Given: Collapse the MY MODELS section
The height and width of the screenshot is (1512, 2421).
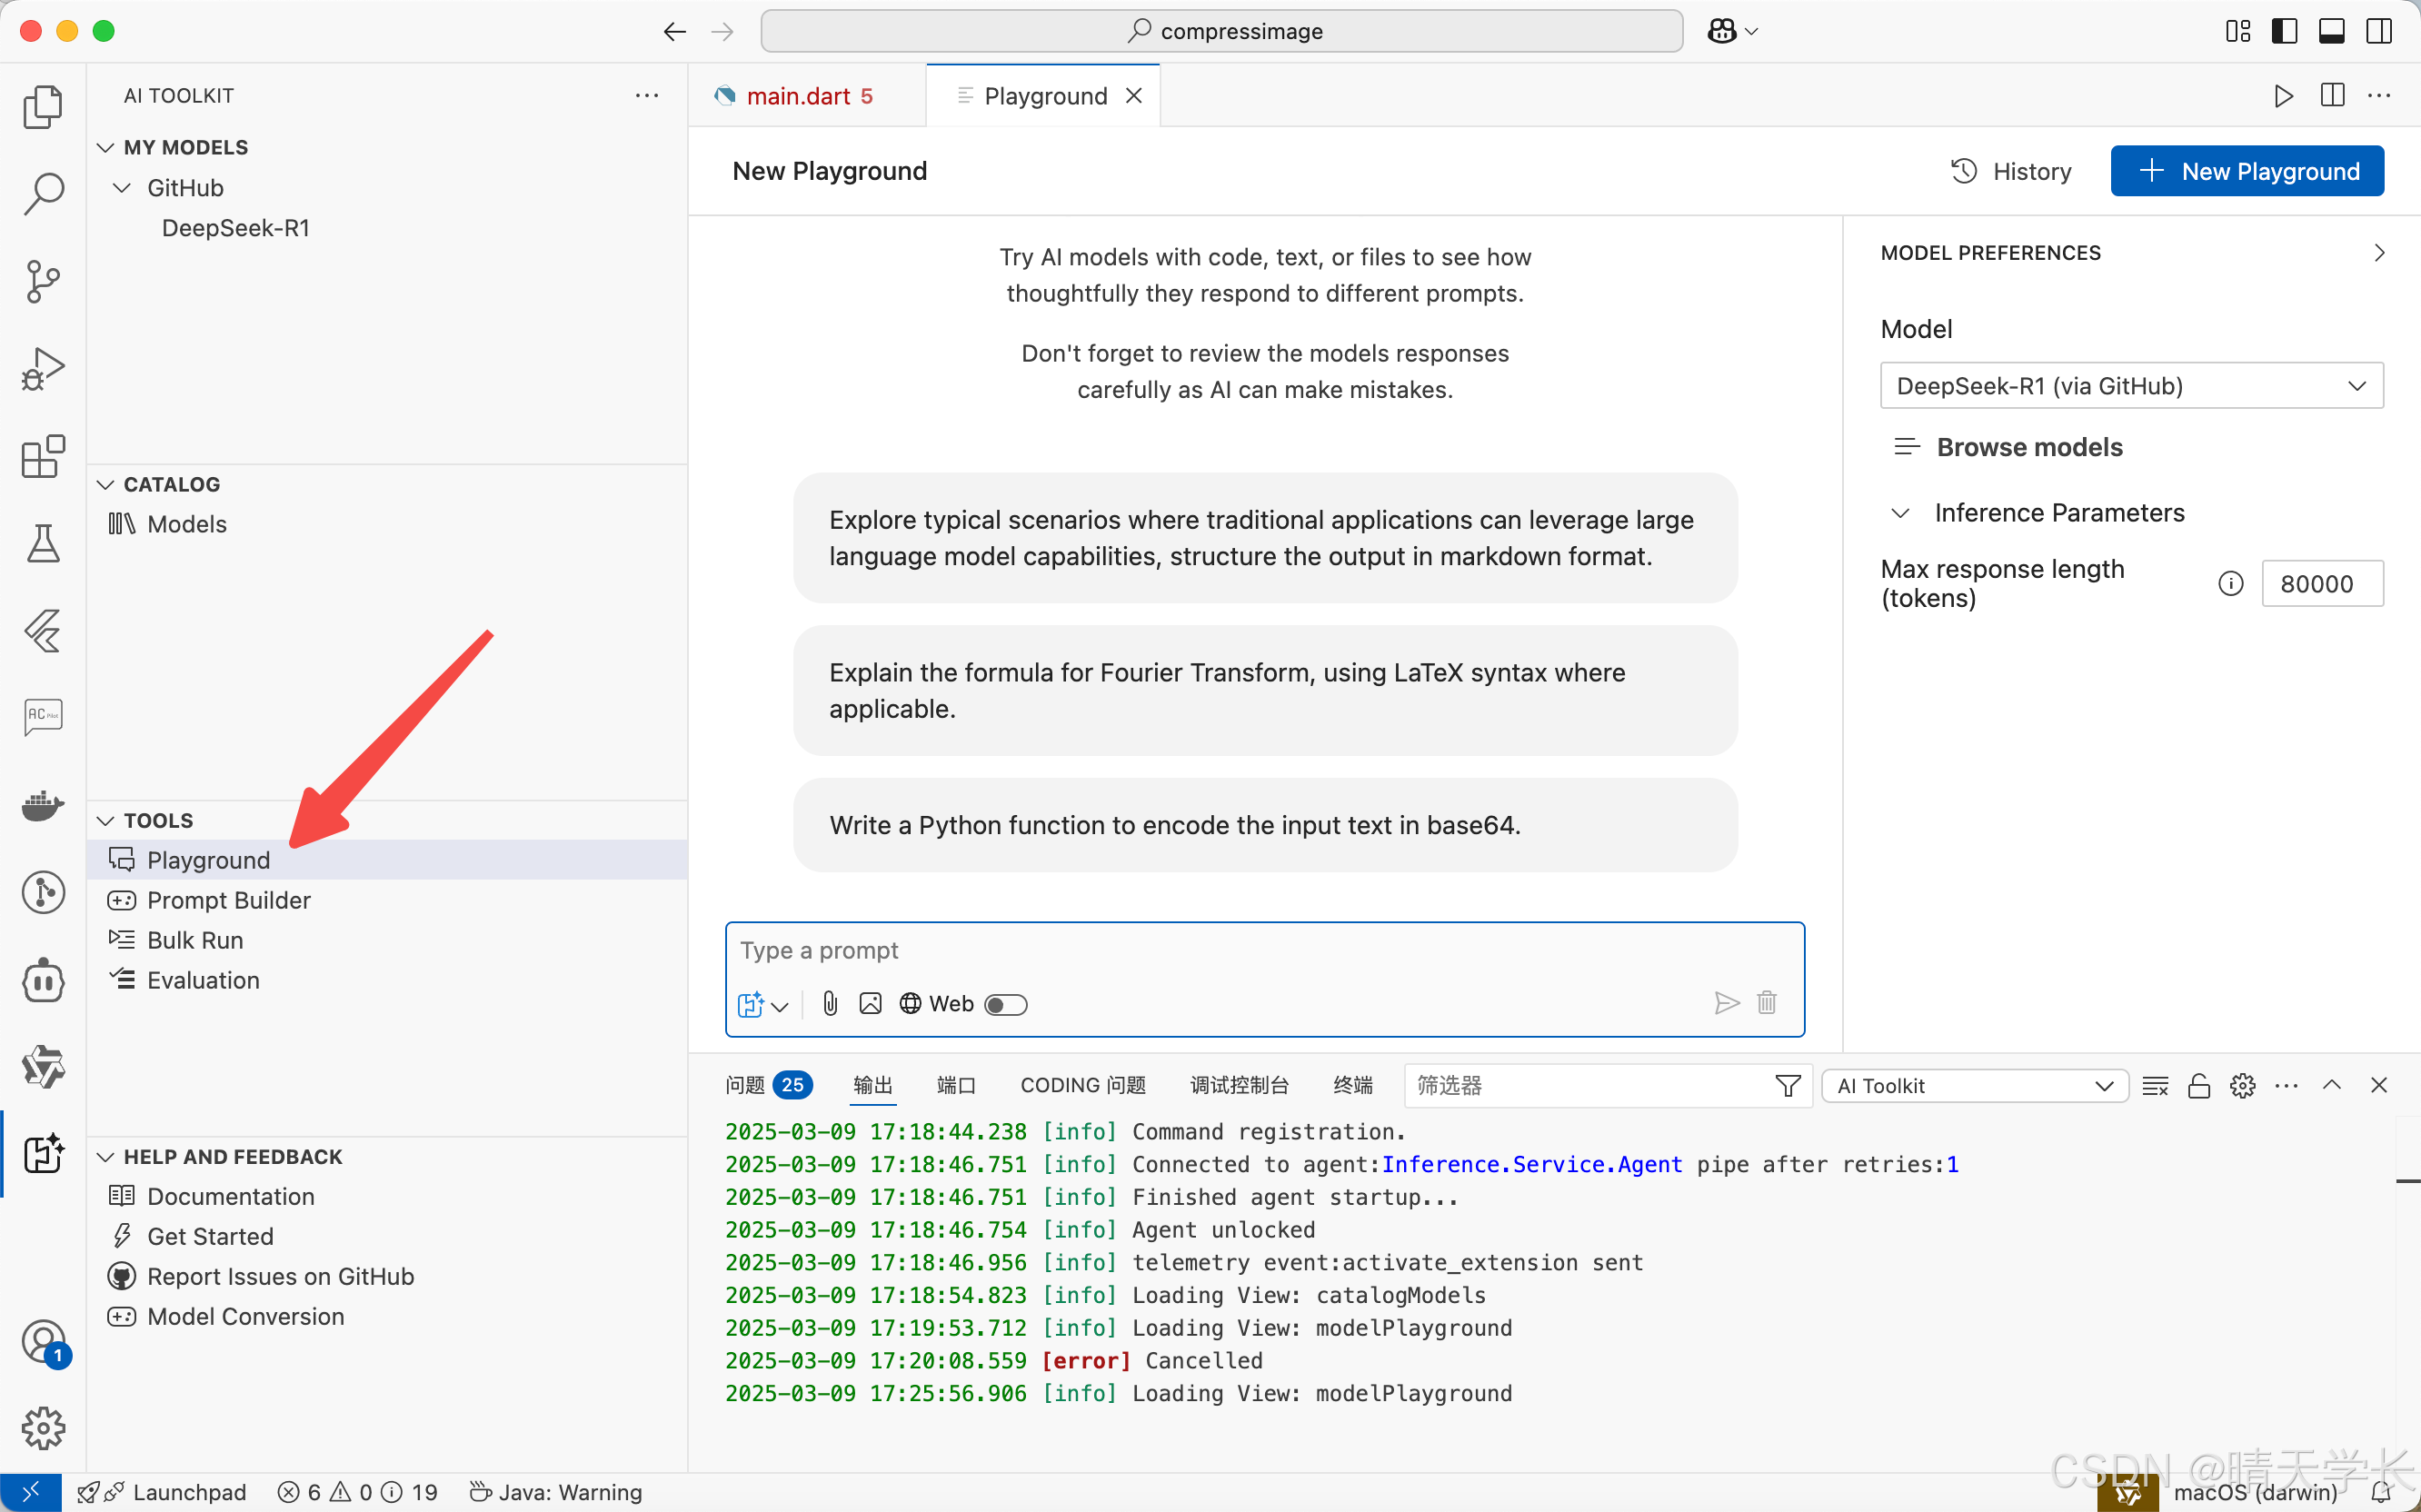Looking at the screenshot, I should 105,147.
